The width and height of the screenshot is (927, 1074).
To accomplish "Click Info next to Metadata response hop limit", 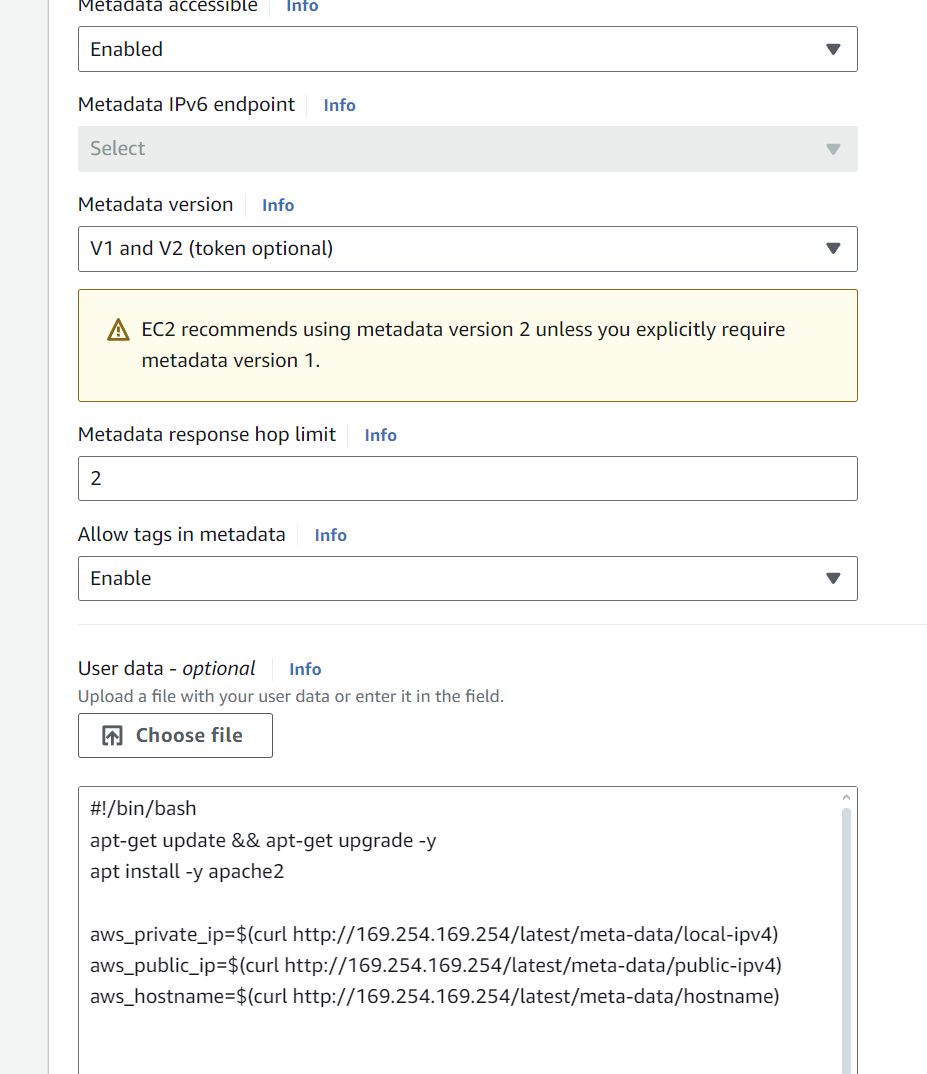I will (x=380, y=435).
